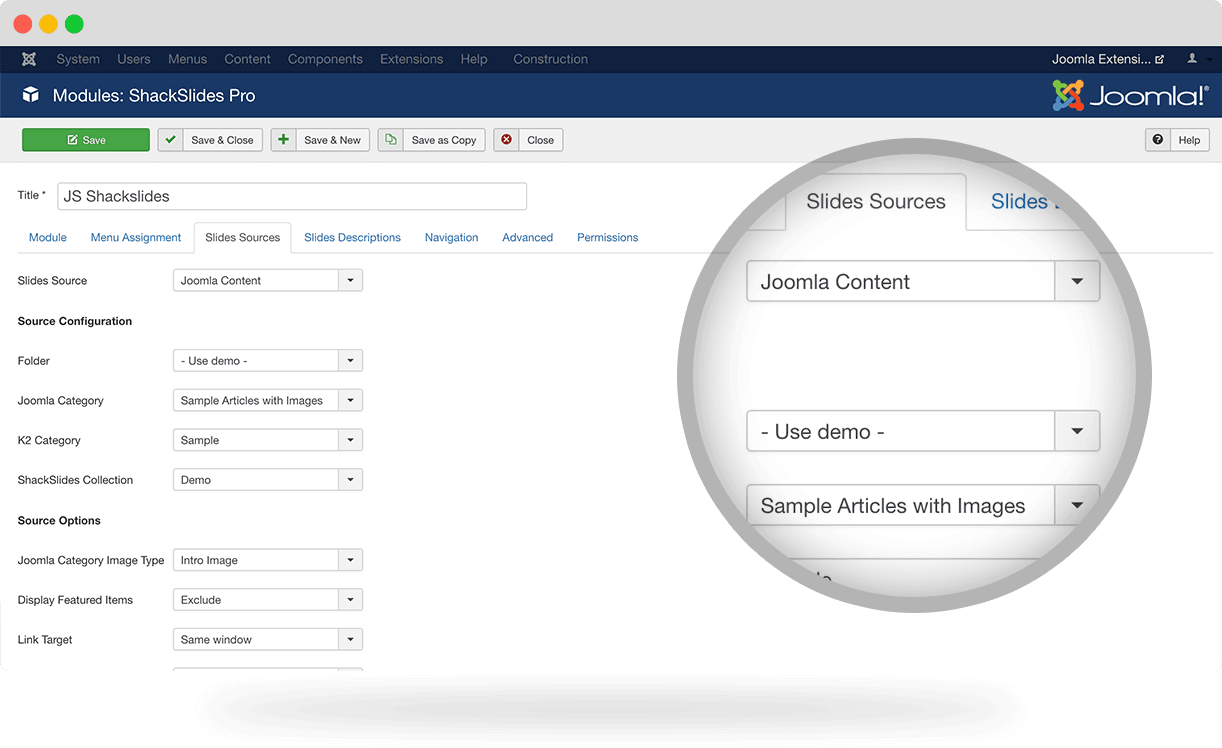Viewport: 1222px width, 748px height.
Task: Click the Save as Copy duplicate icon
Action: [x=391, y=140]
